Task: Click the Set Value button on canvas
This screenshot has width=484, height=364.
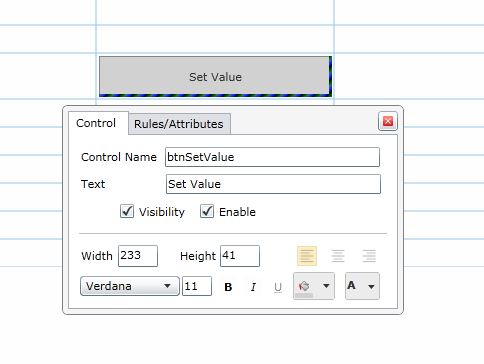Action: click(x=215, y=77)
